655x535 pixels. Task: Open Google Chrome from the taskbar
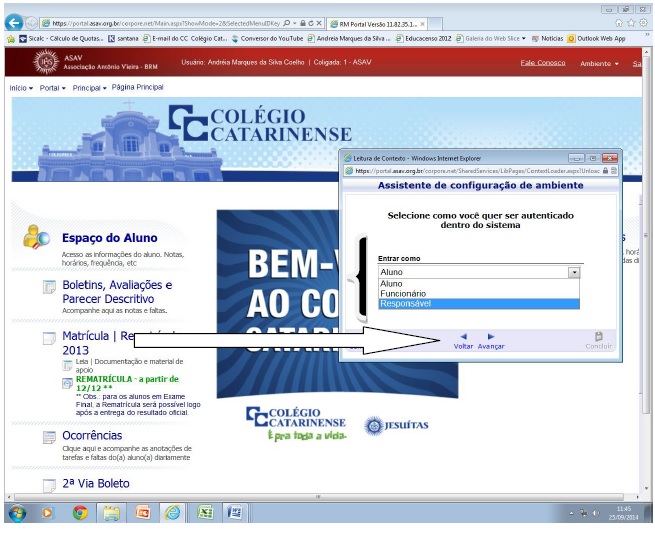pyautogui.click(x=80, y=513)
